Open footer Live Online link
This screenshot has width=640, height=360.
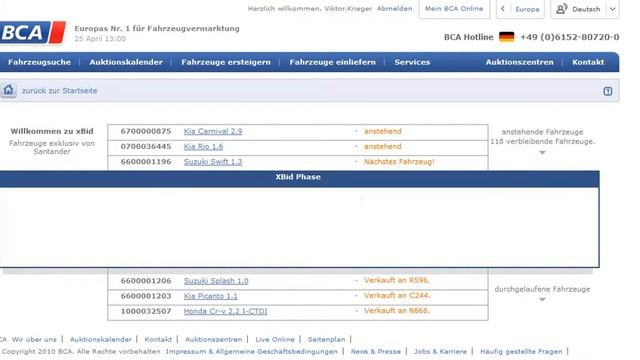[275, 339]
